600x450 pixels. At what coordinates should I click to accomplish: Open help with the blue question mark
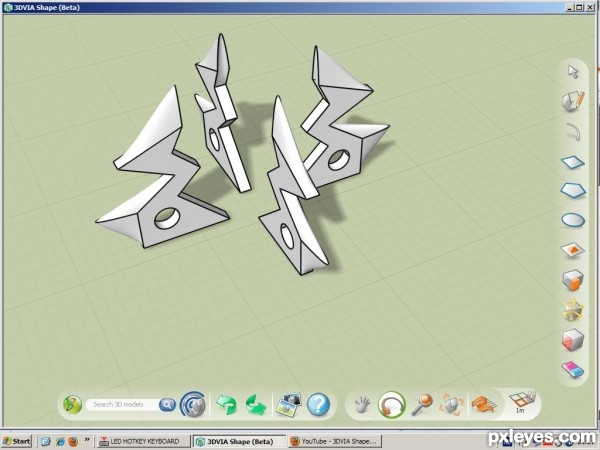[x=318, y=404]
